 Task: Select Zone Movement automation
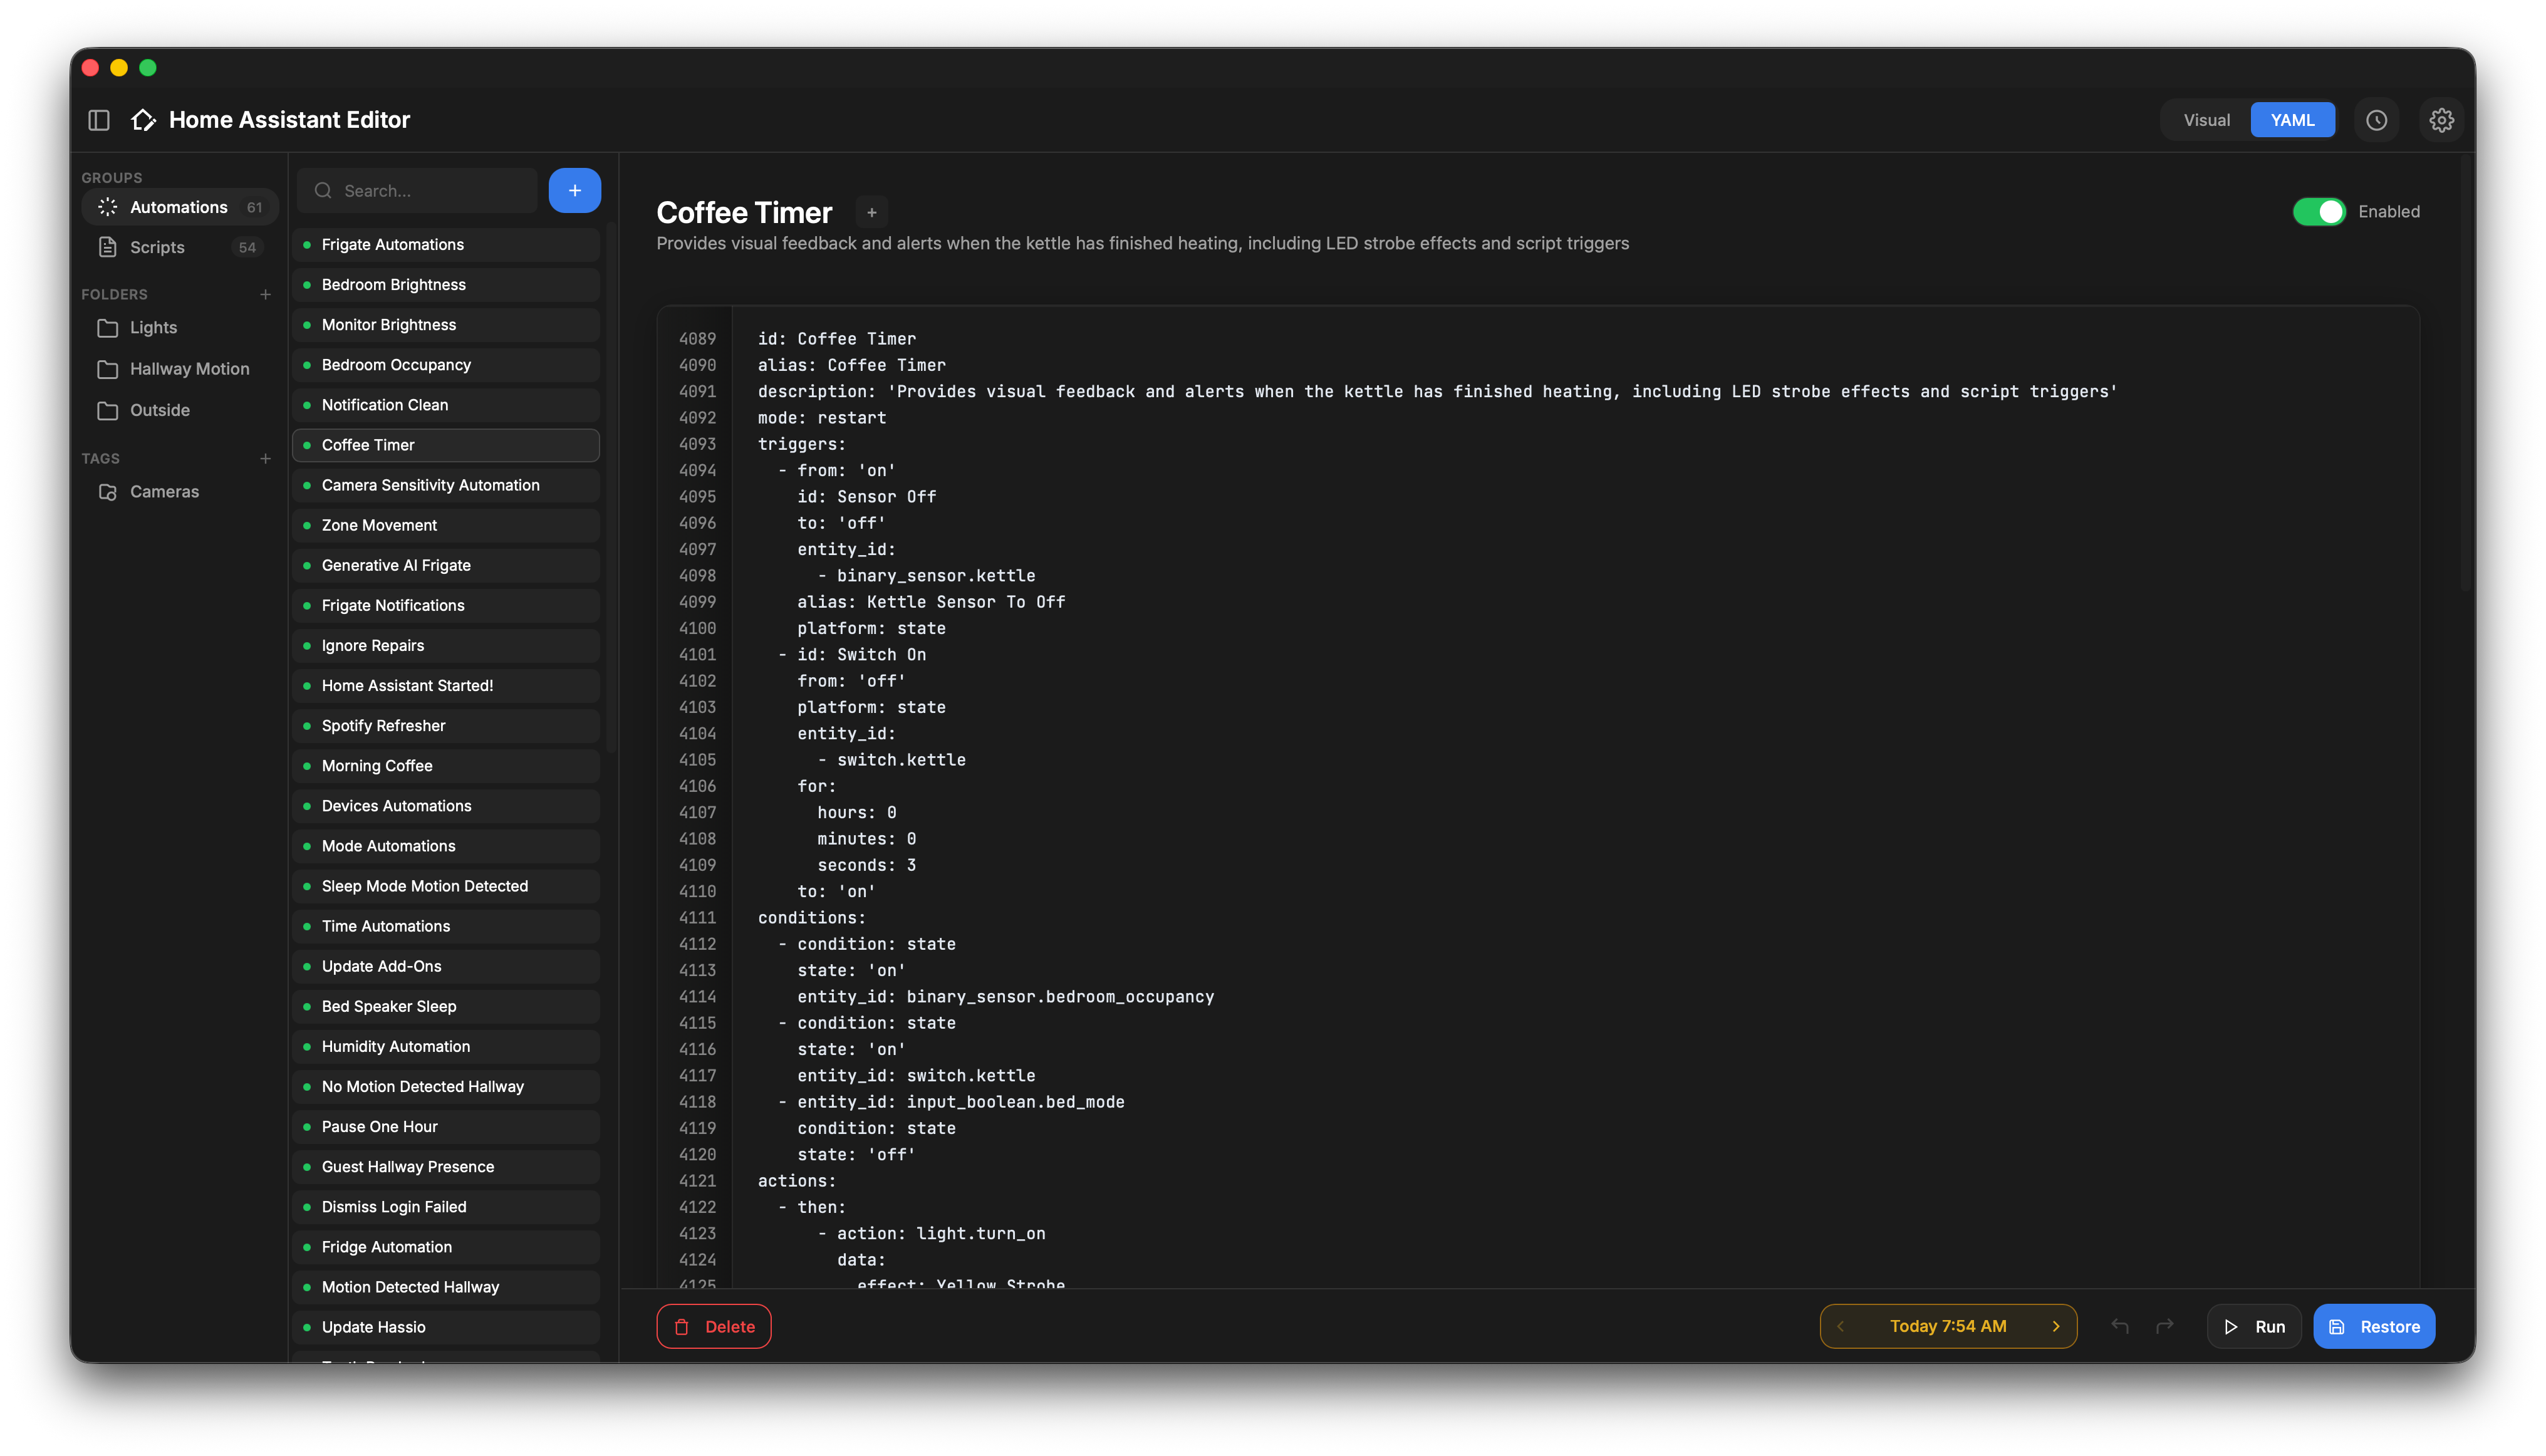coord(446,525)
